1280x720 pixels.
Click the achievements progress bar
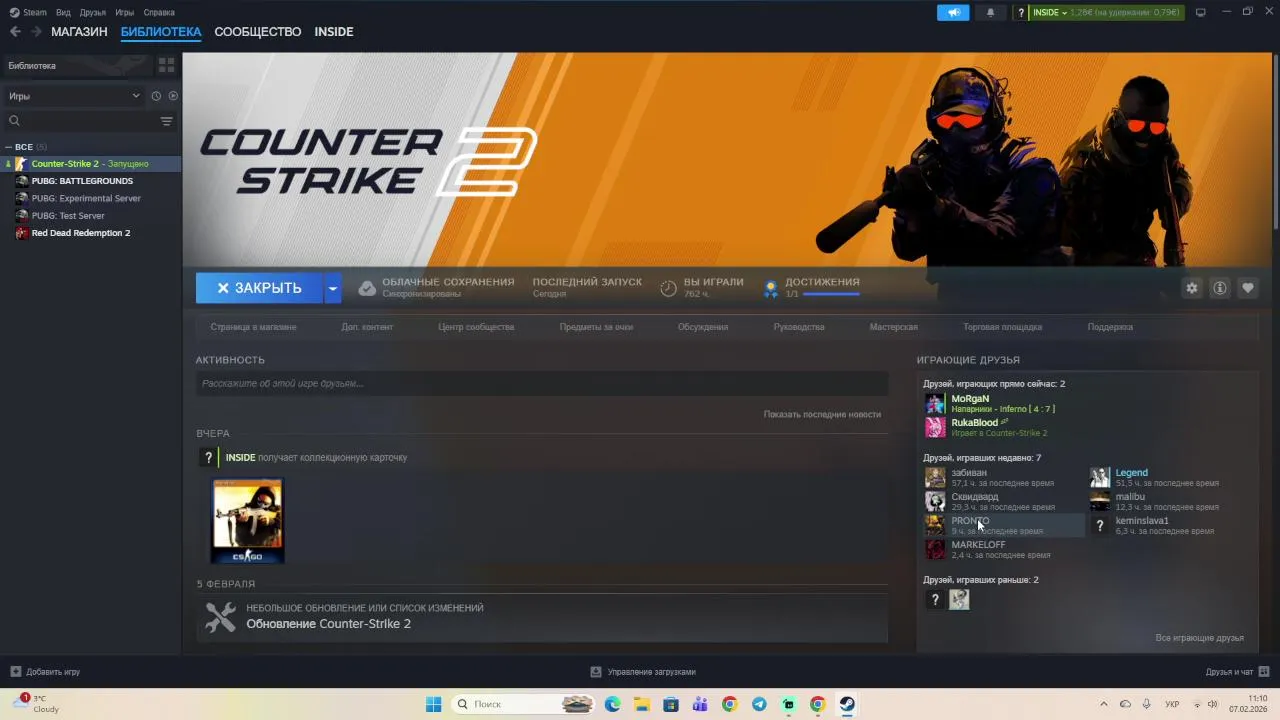tap(831, 294)
